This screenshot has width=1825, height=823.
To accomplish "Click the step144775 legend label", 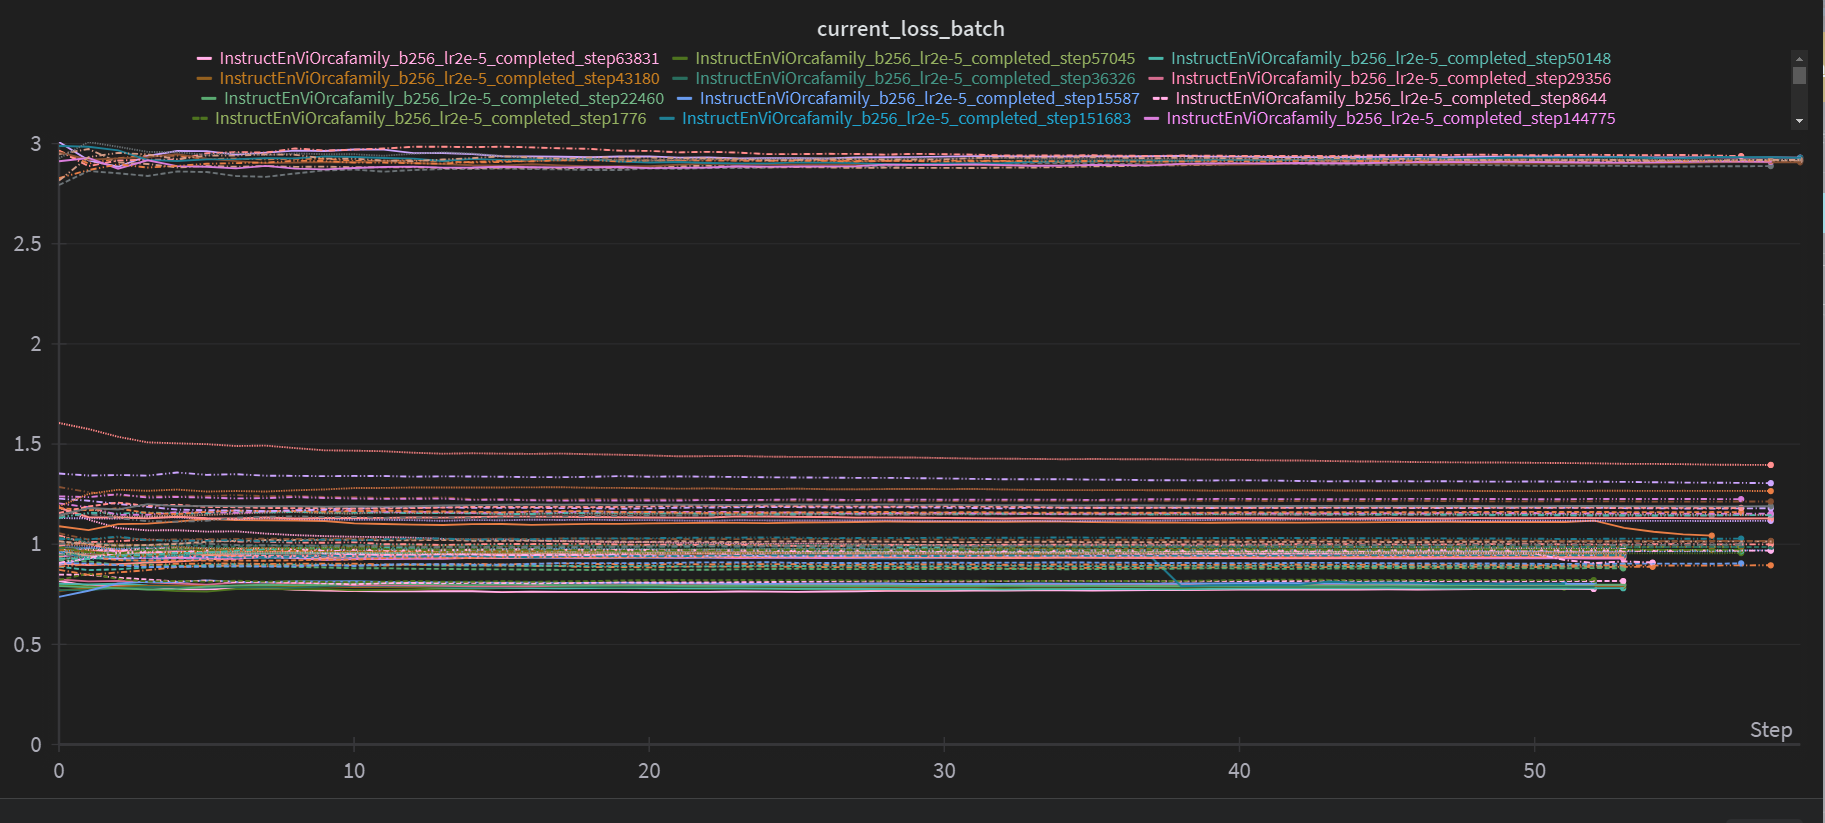I will 1390,119.
